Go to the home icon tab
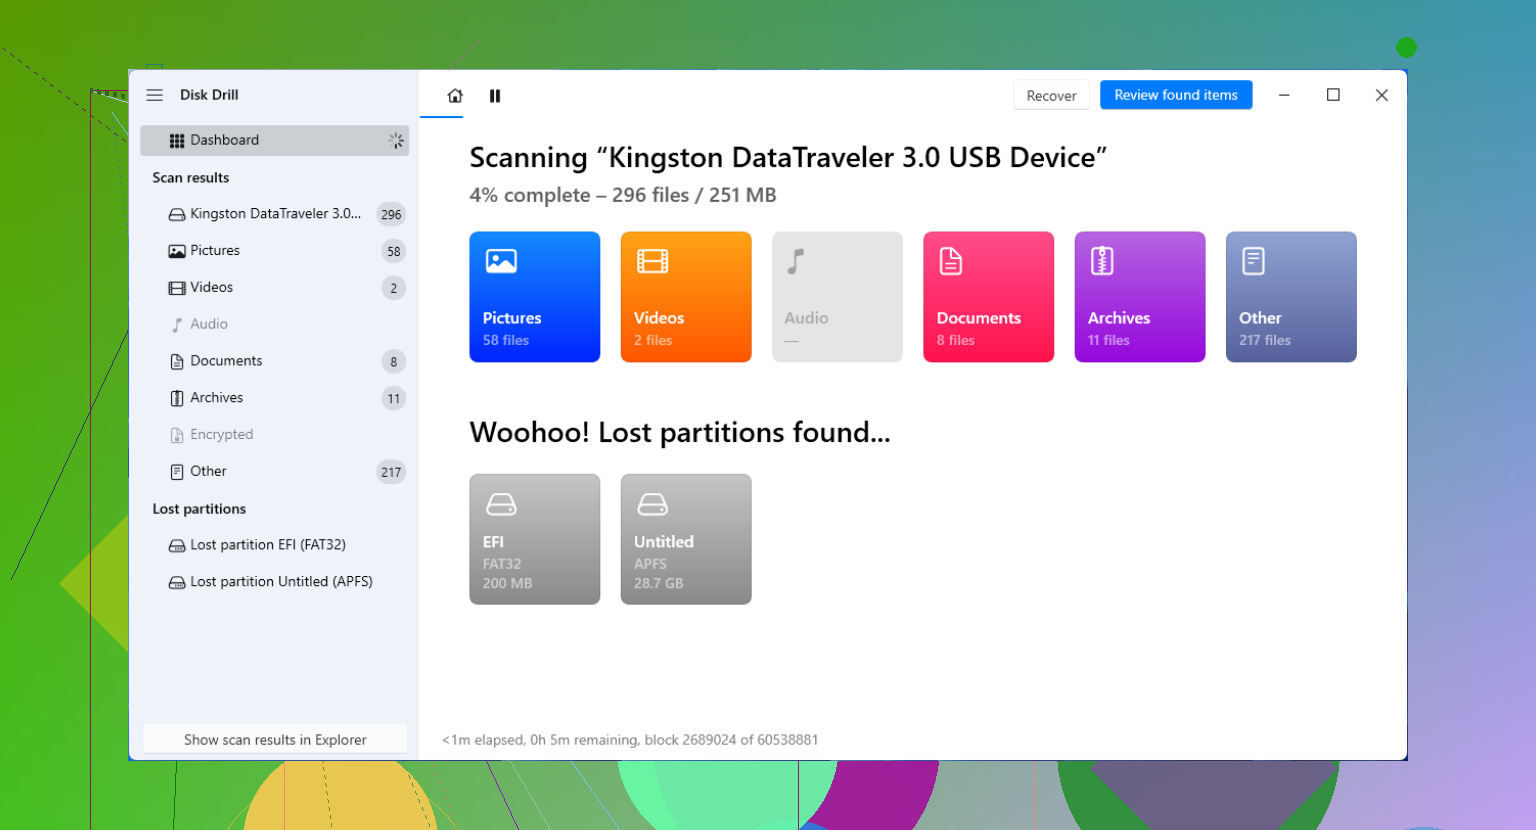Screen dimensions: 1536x830 point(455,96)
